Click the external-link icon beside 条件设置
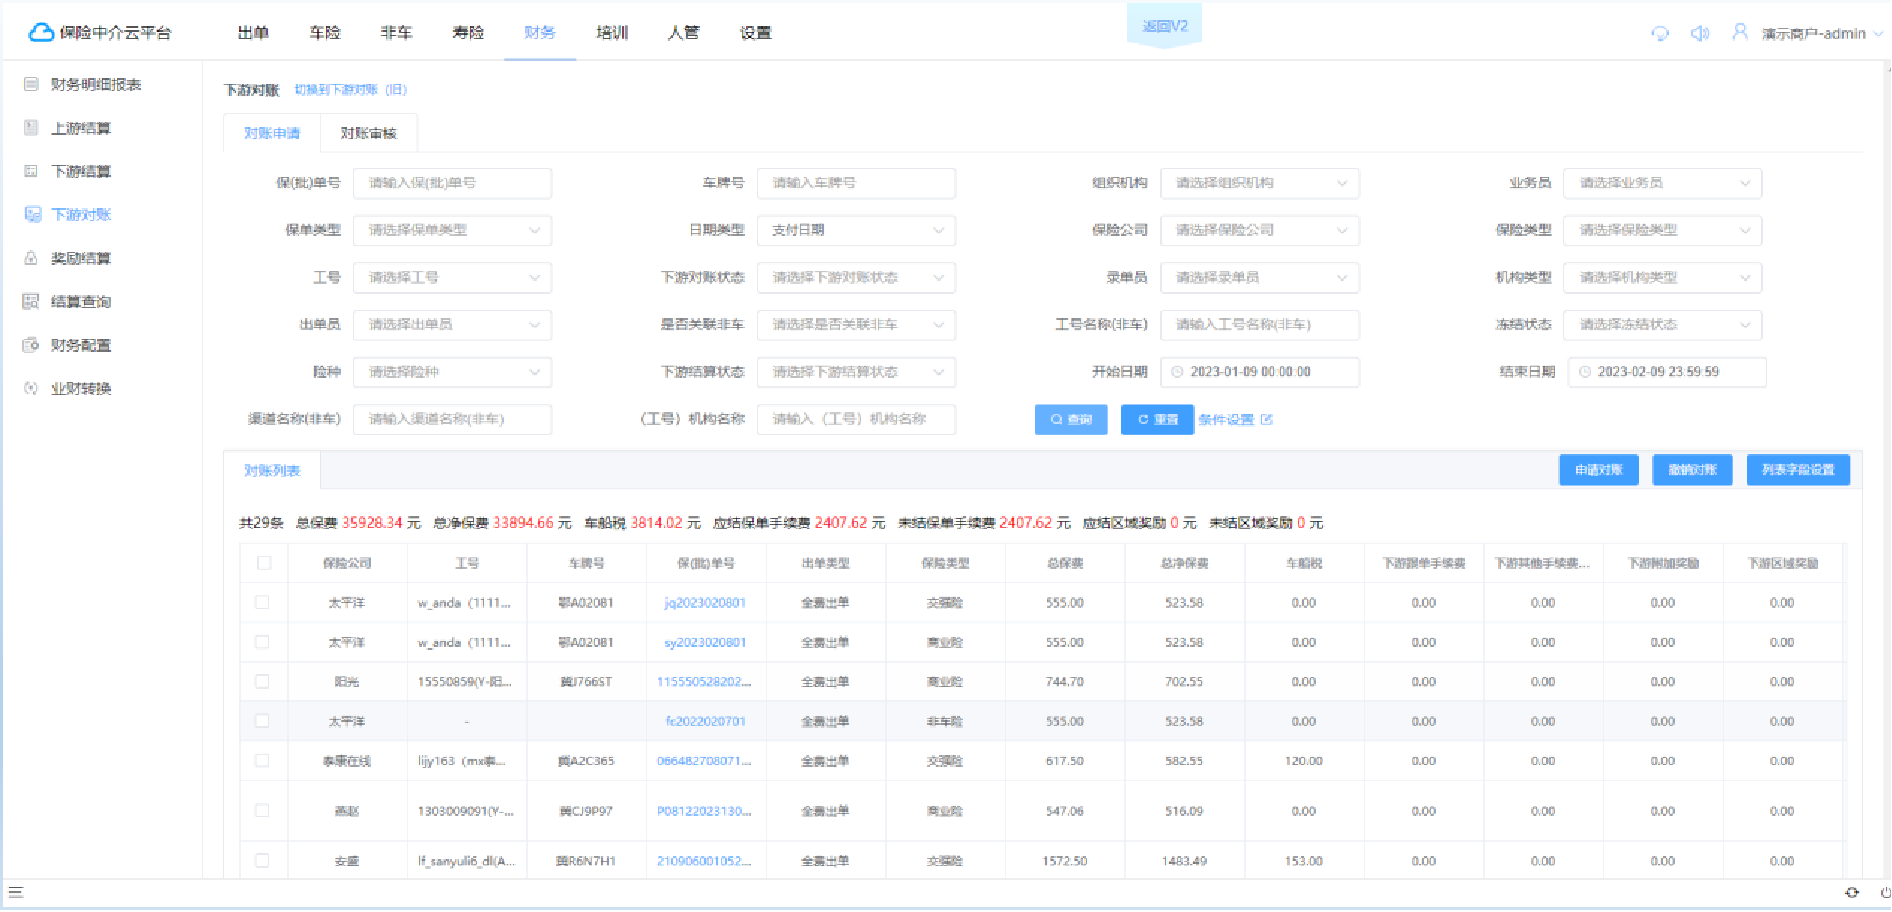 [x=1267, y=420]
